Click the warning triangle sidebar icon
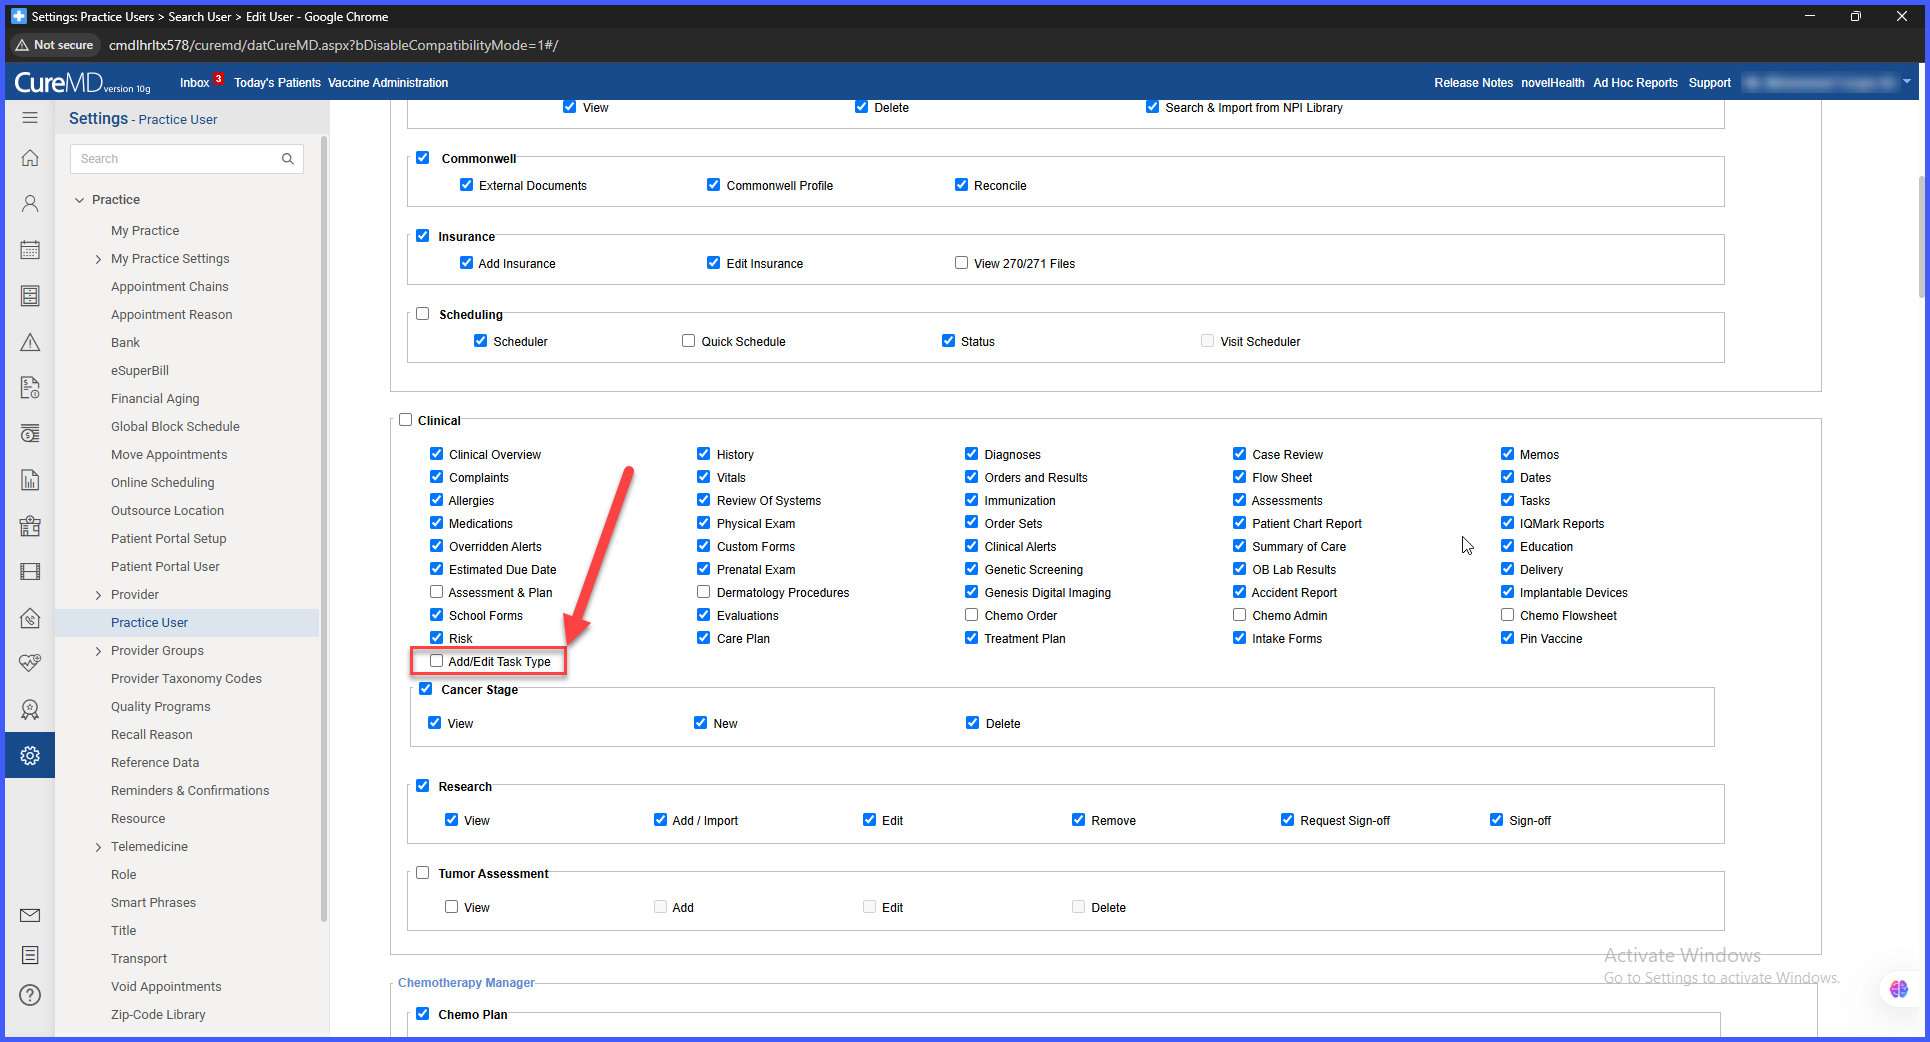Image resolution: width=1930 pixels, height=1042 pixels. 30,342
